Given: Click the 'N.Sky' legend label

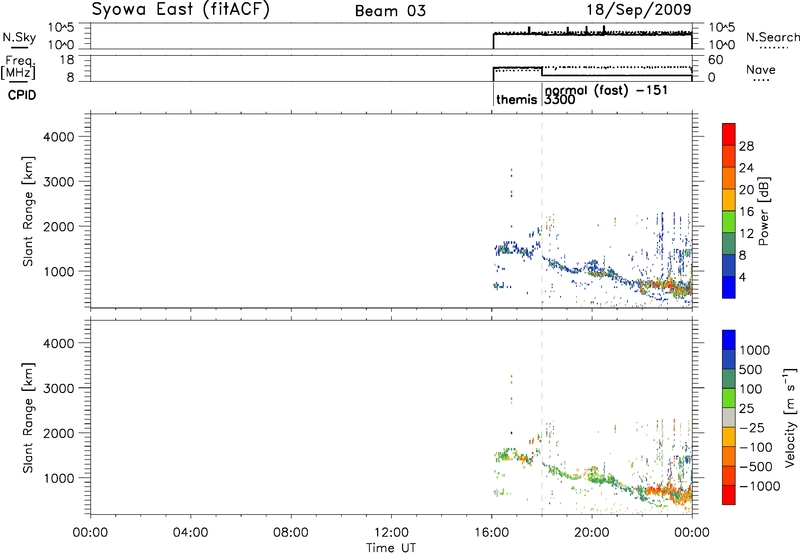Looking at the screenshot, I should pyautogui.click(x=19, y=37).
